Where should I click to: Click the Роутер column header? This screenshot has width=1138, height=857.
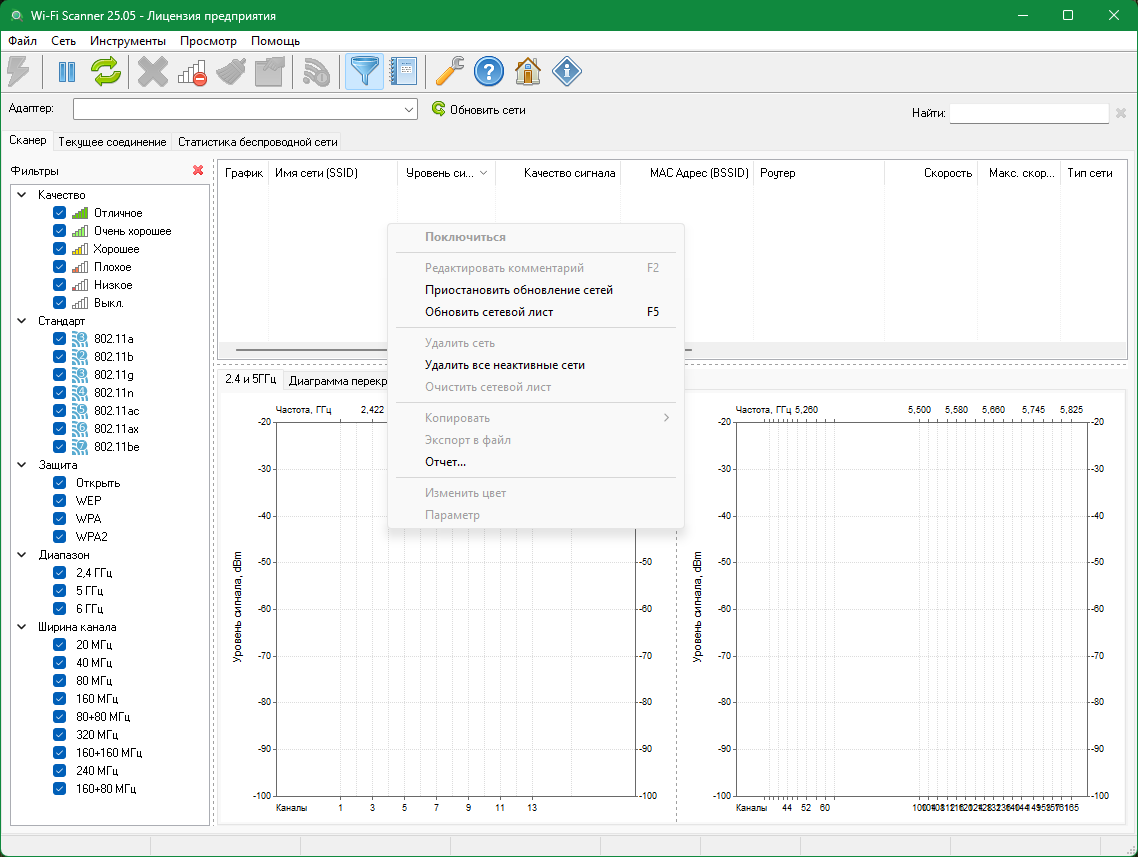coord(819,173)
